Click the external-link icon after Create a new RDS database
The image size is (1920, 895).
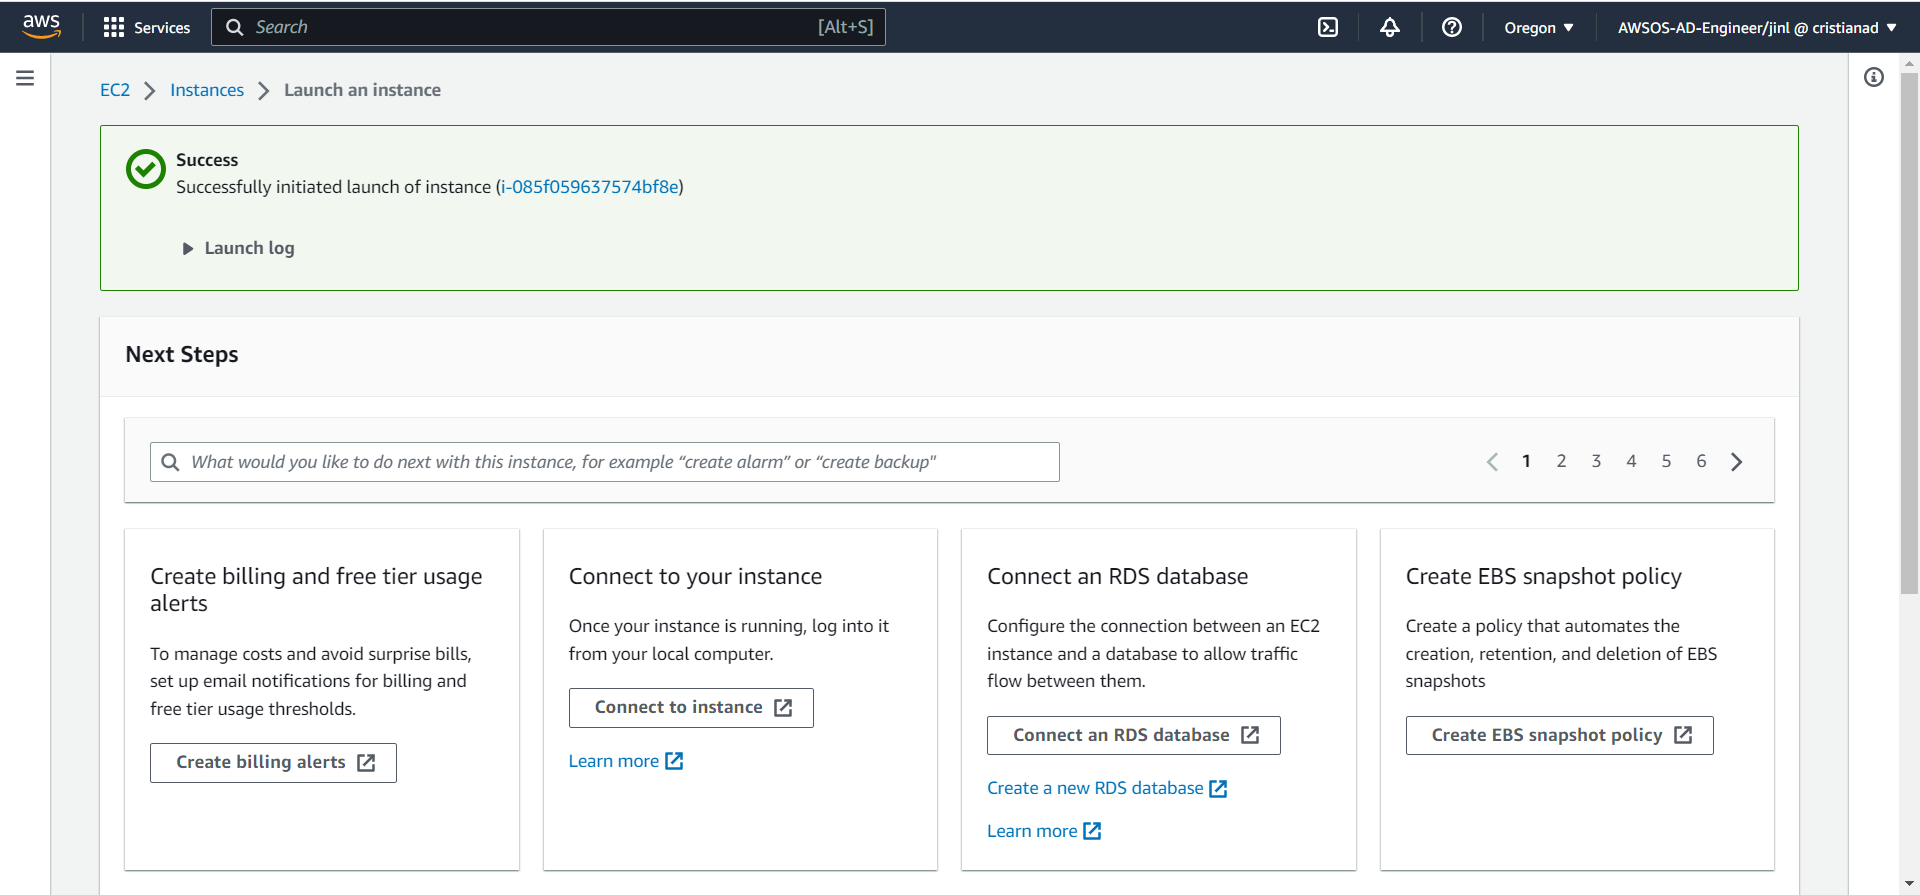[1218, 789]
